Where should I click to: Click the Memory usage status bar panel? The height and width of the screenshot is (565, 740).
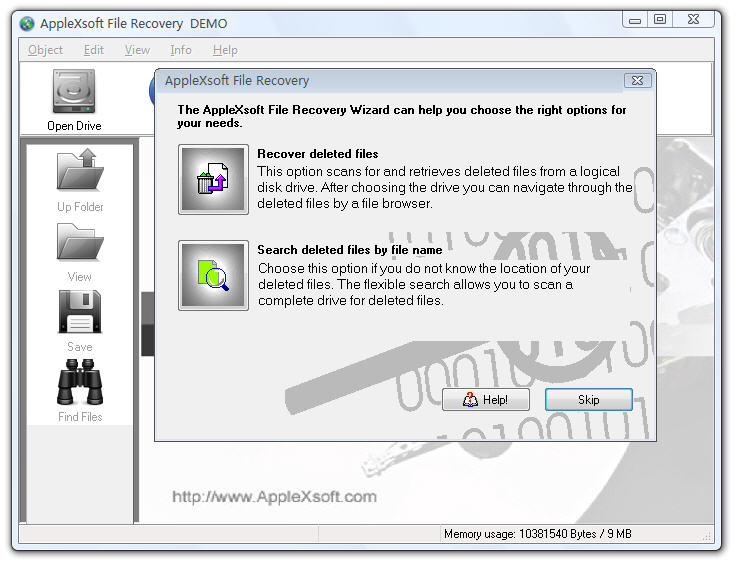tap(537, 534)
